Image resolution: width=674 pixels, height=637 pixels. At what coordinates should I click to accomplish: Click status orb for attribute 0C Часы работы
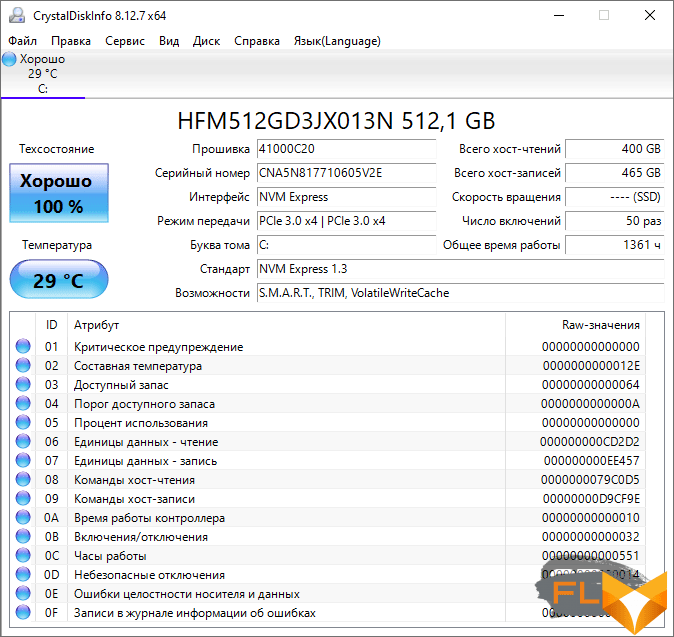pos(23,555)
